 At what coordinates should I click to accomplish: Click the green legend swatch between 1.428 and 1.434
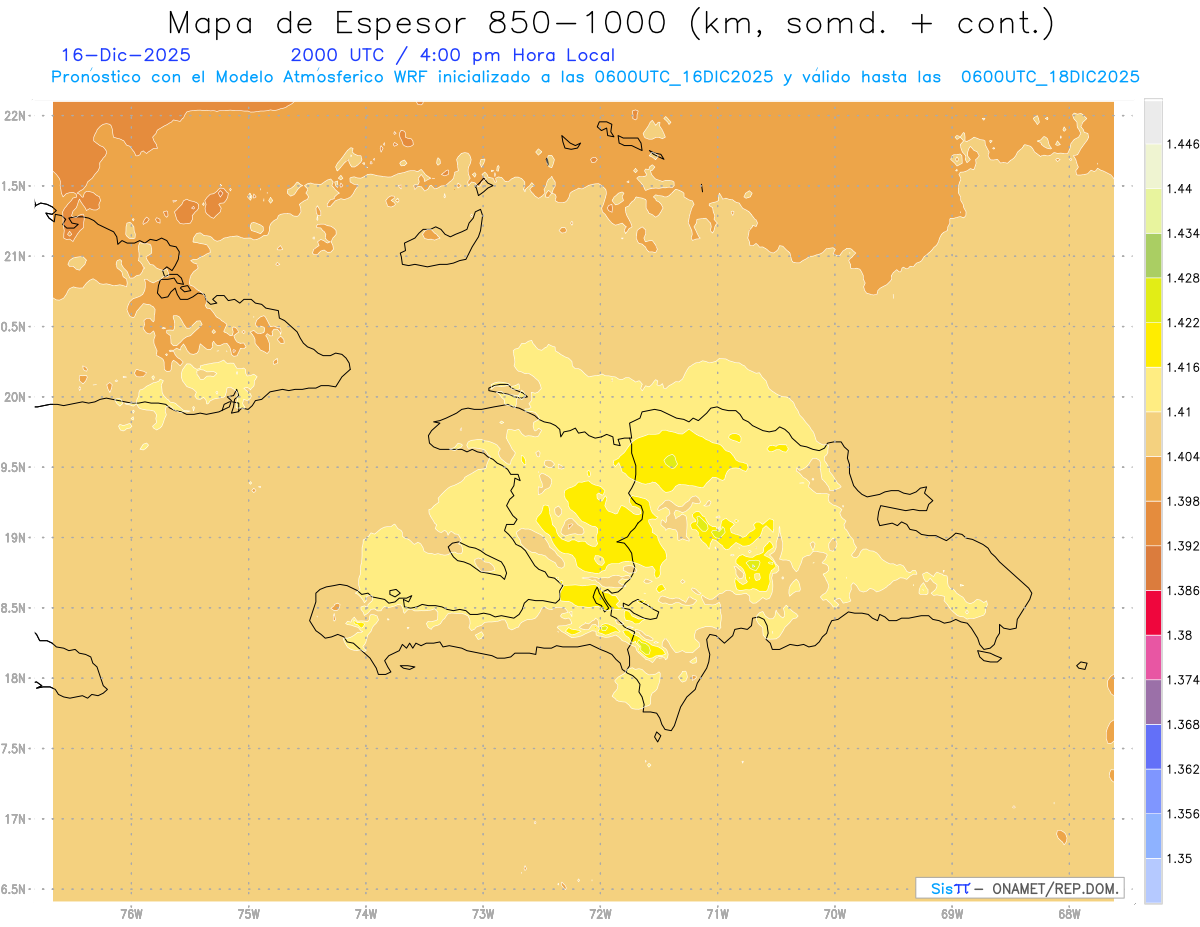click(x=1153, y=255)
